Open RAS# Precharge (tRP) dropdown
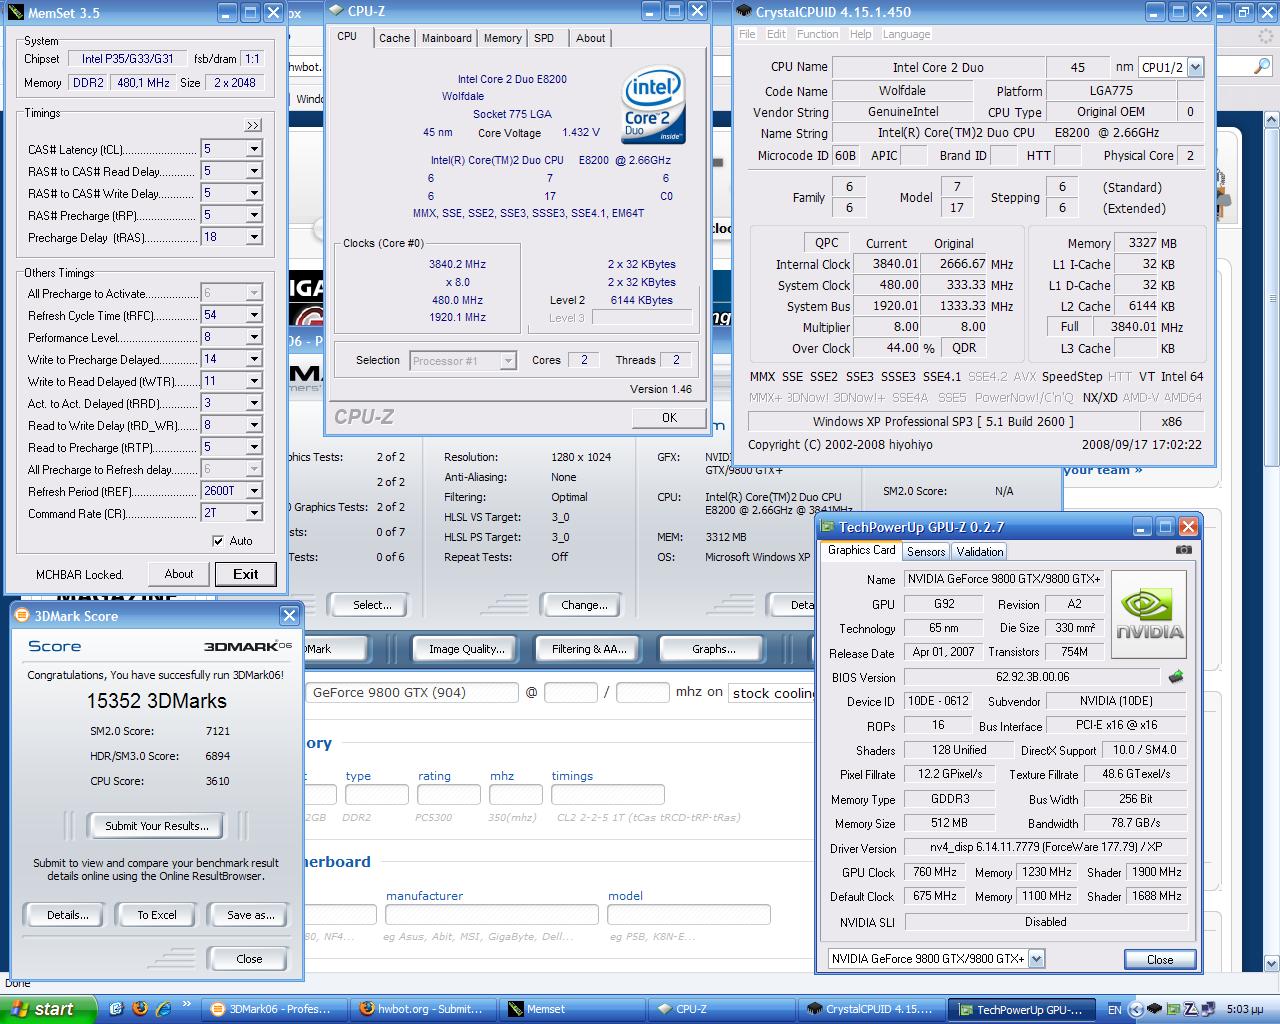 pos(254,215)
